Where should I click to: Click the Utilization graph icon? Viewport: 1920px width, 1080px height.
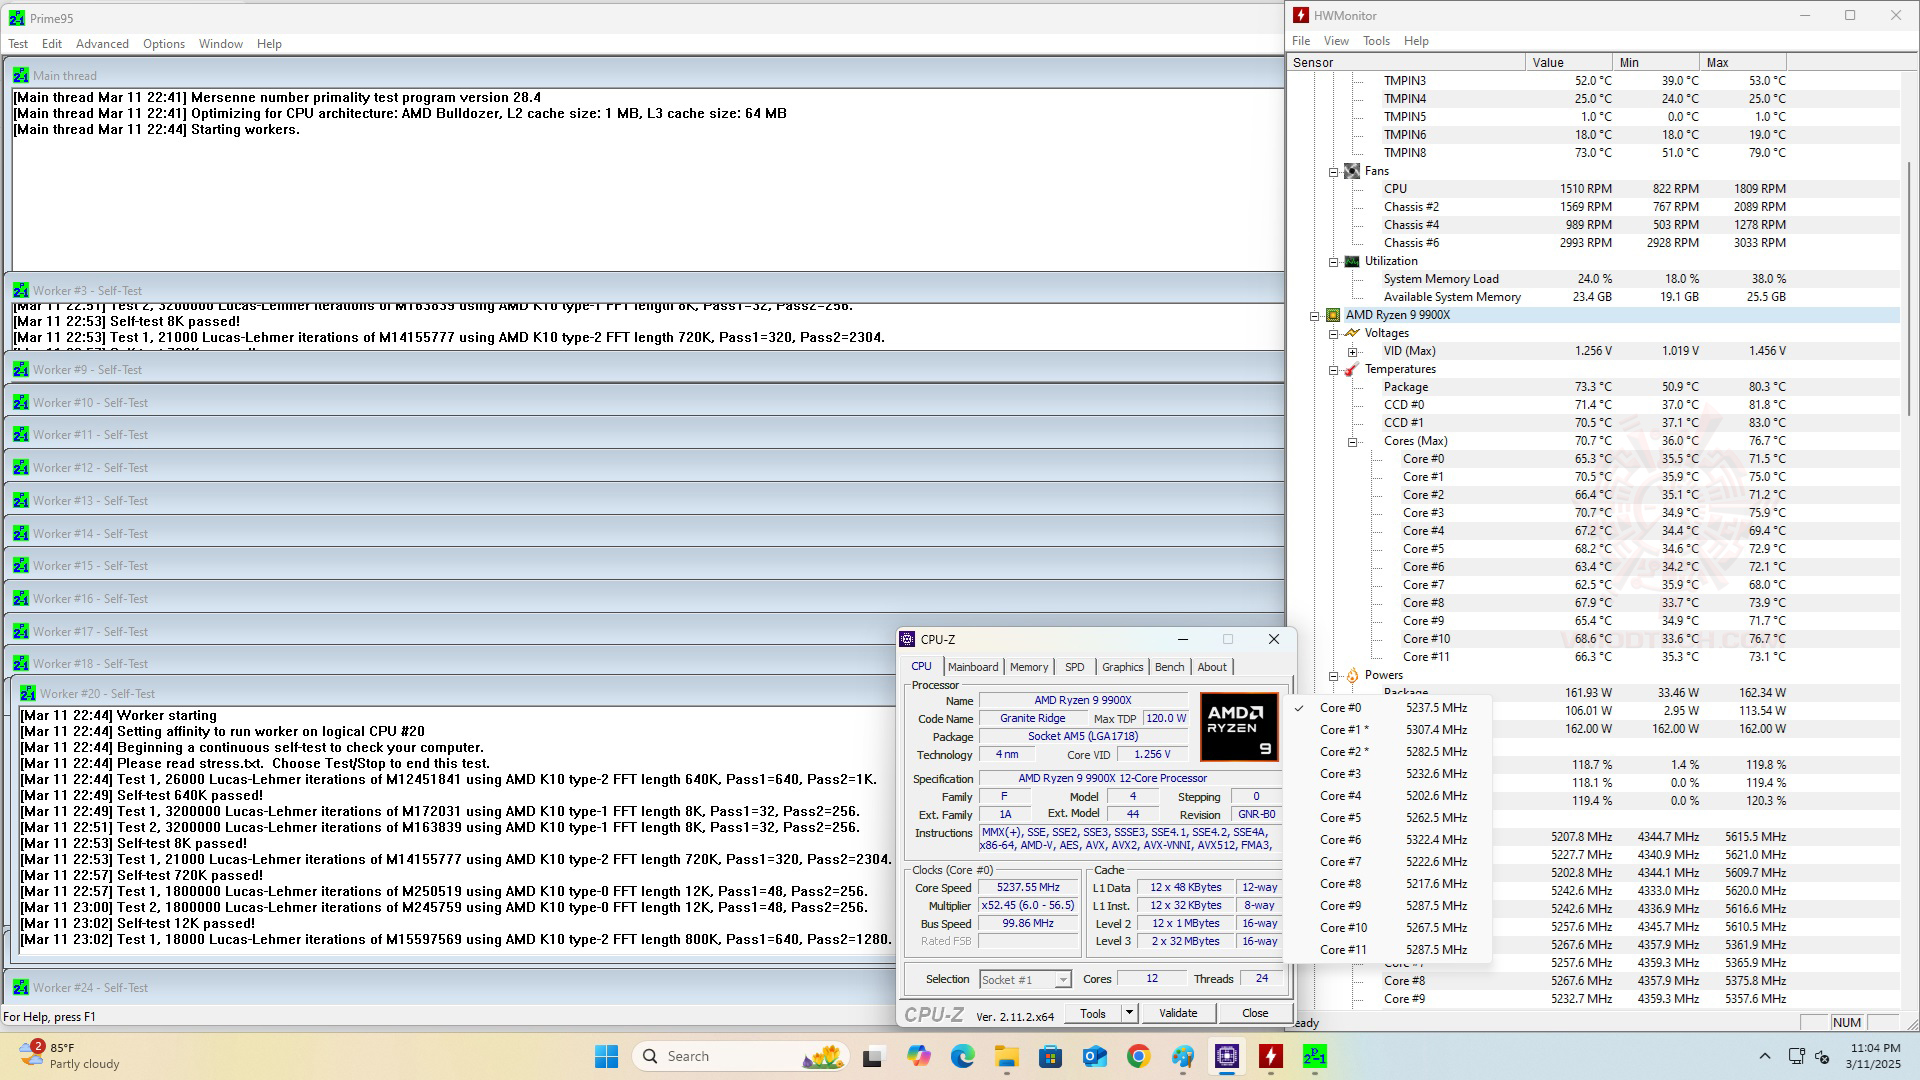[x=1352, y=261]
